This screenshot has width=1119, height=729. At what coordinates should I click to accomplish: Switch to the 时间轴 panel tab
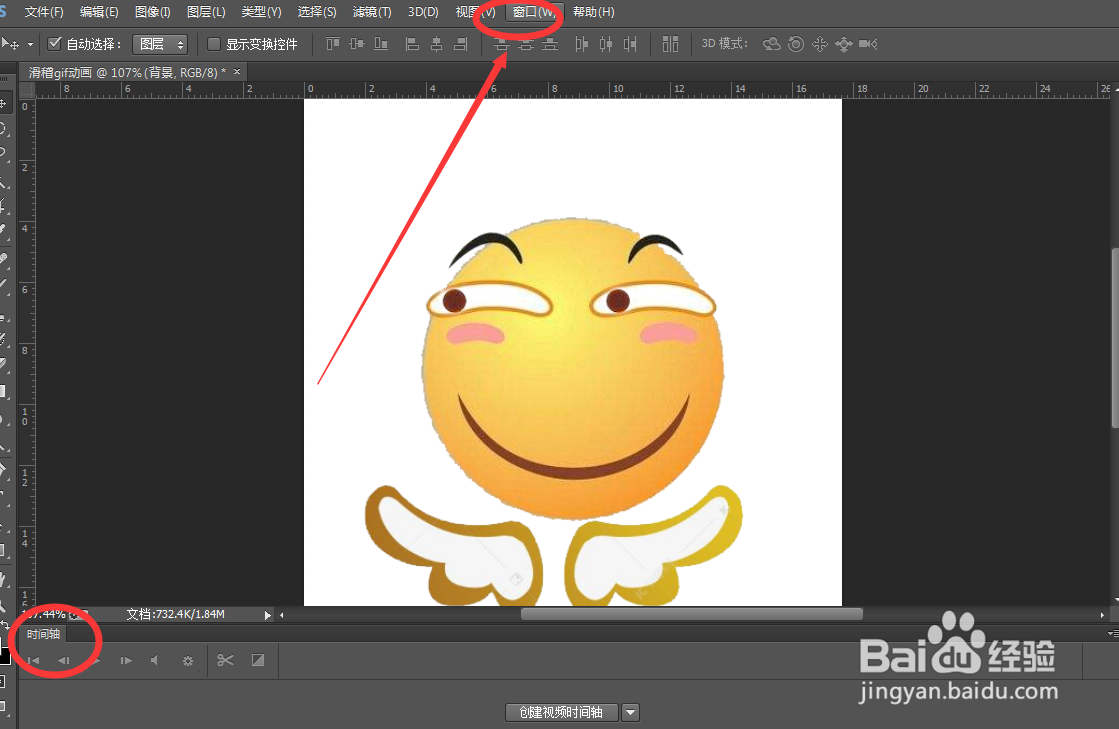tap(44, 633)
